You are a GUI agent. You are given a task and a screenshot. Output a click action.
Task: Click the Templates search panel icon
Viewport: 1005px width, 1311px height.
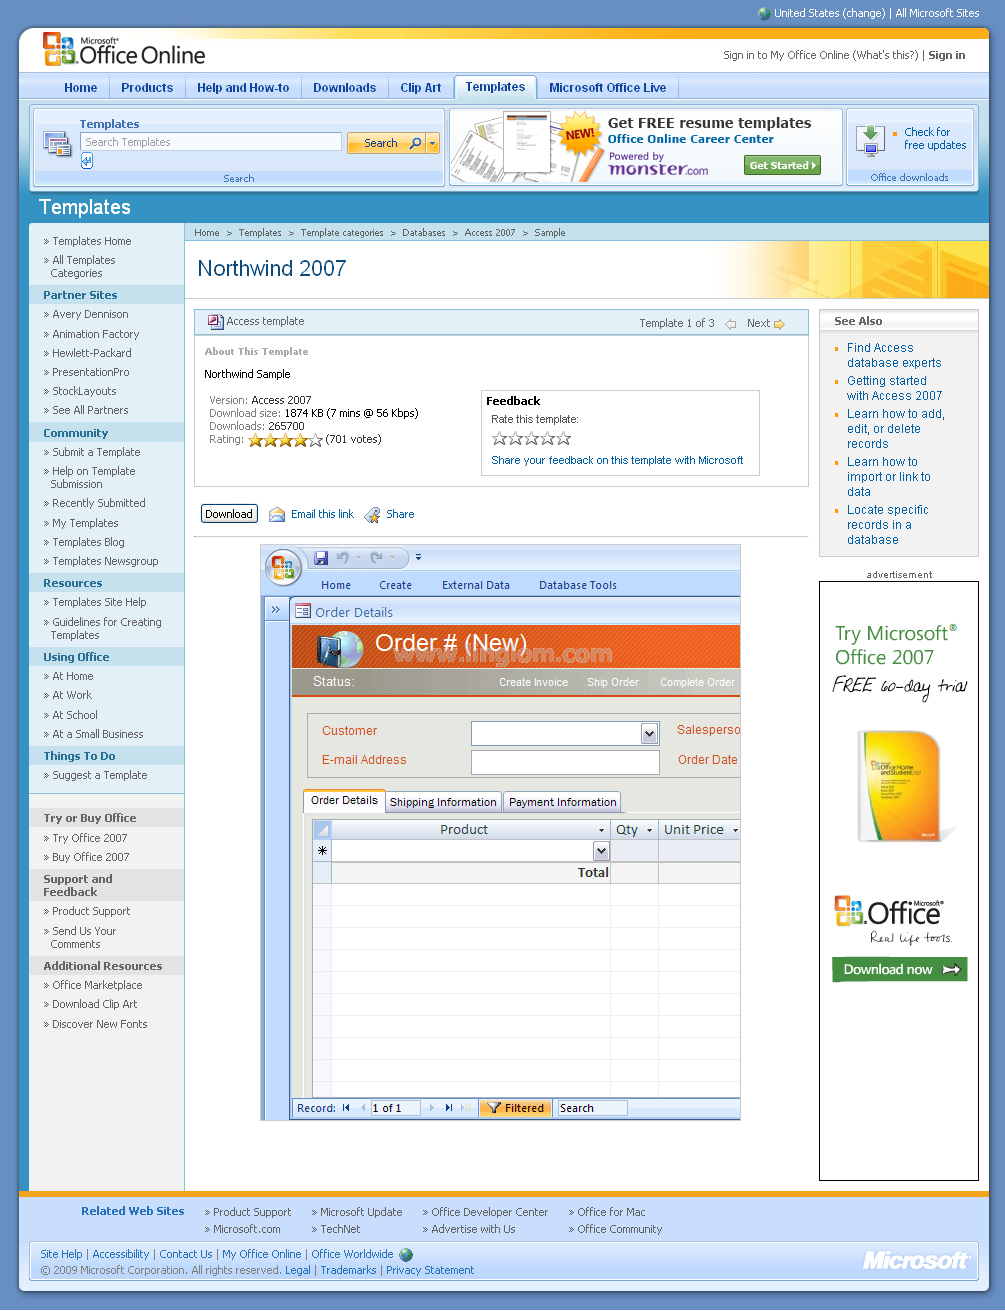coord(57,144)
